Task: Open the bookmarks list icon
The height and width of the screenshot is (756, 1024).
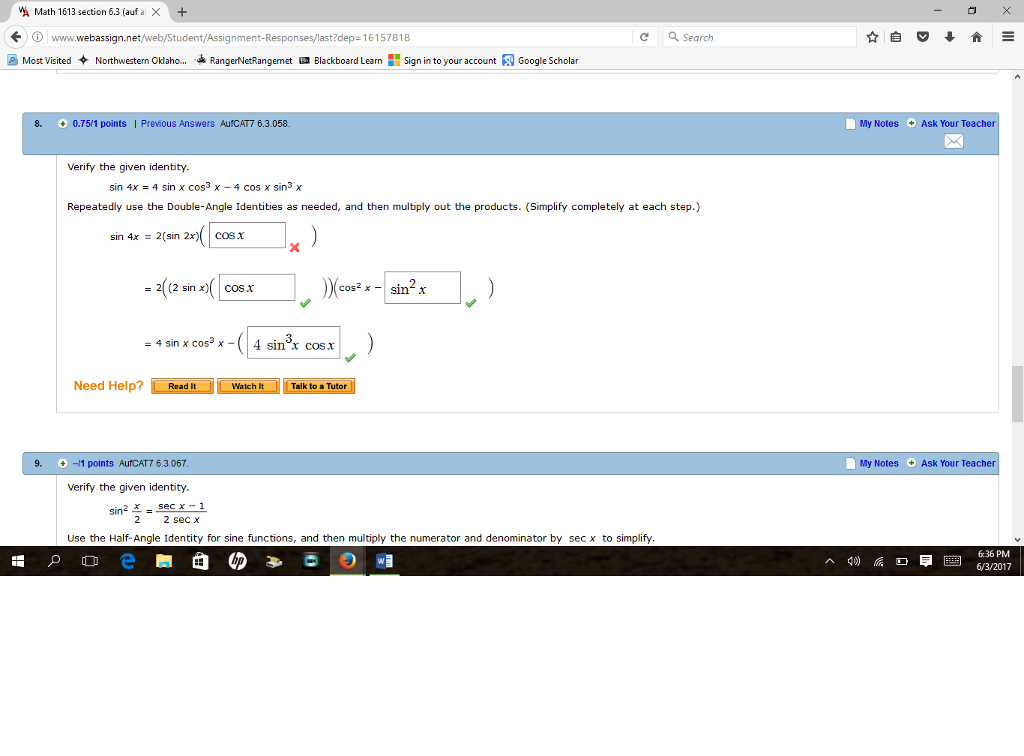Action: pyautogui.click(x=896, y=37)
